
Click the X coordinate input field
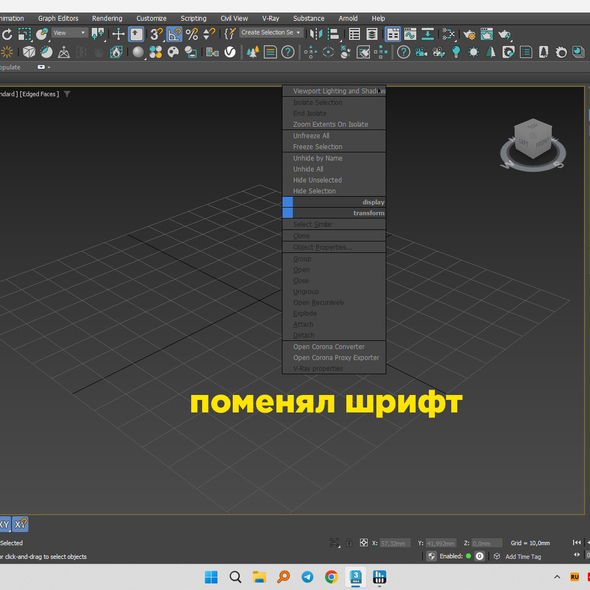pyautogui.click(x=395, y=543)
